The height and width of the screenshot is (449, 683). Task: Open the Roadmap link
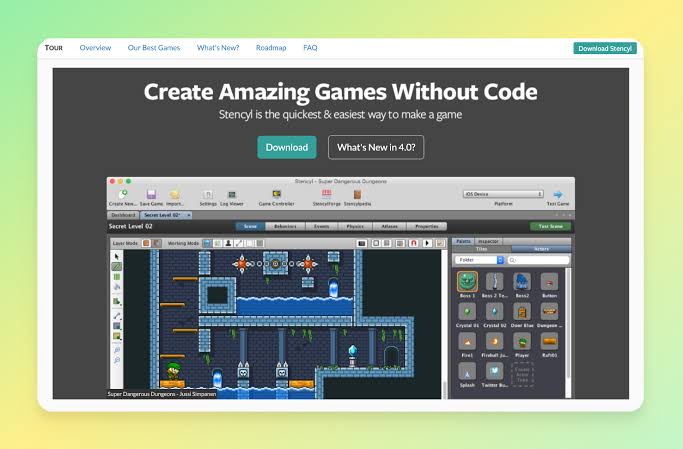(x=271, y=47)
